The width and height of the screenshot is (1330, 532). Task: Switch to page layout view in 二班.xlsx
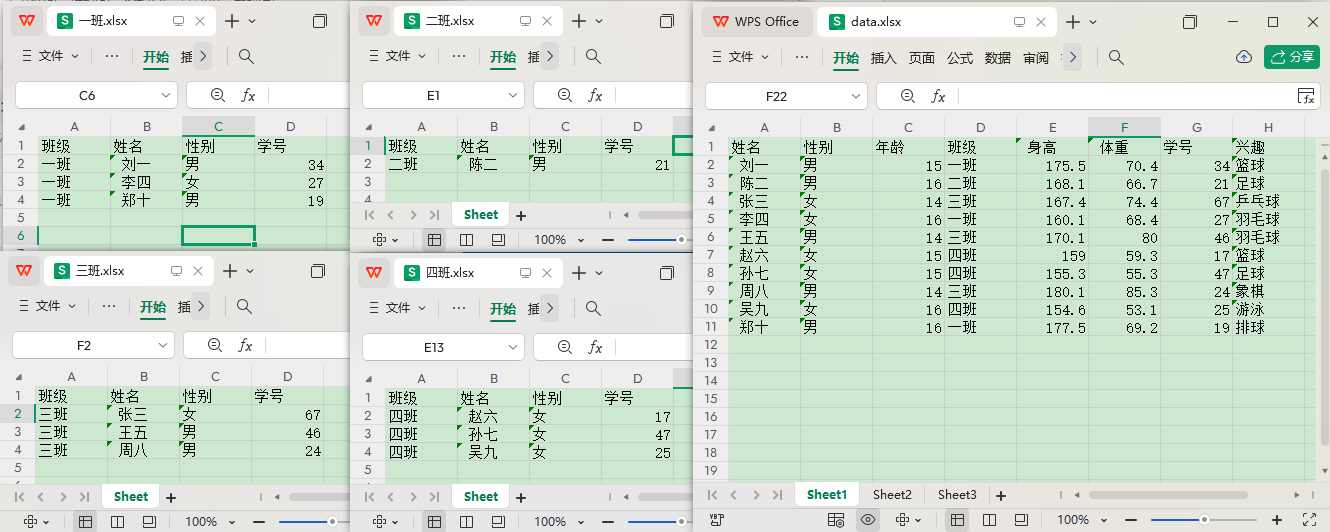click(466, 240)
